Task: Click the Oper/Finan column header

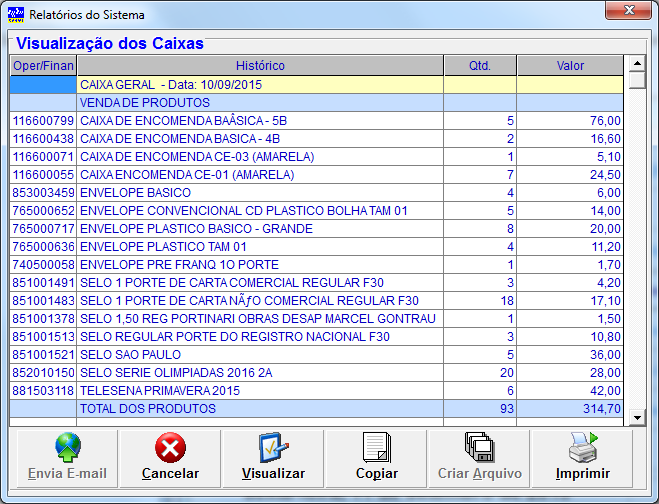Action: (x=43, y=66)
